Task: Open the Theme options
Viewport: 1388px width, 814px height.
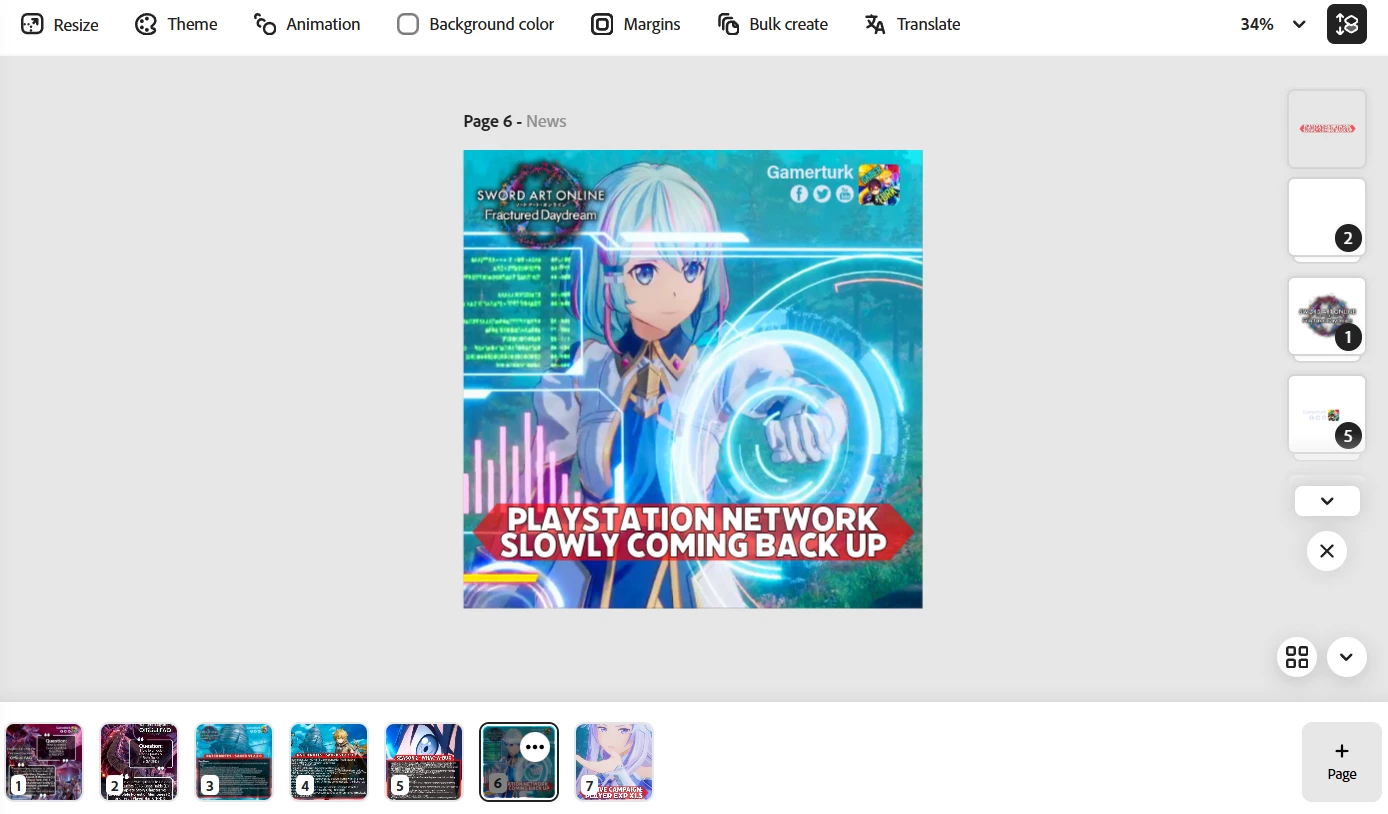Action: [176, 24]
